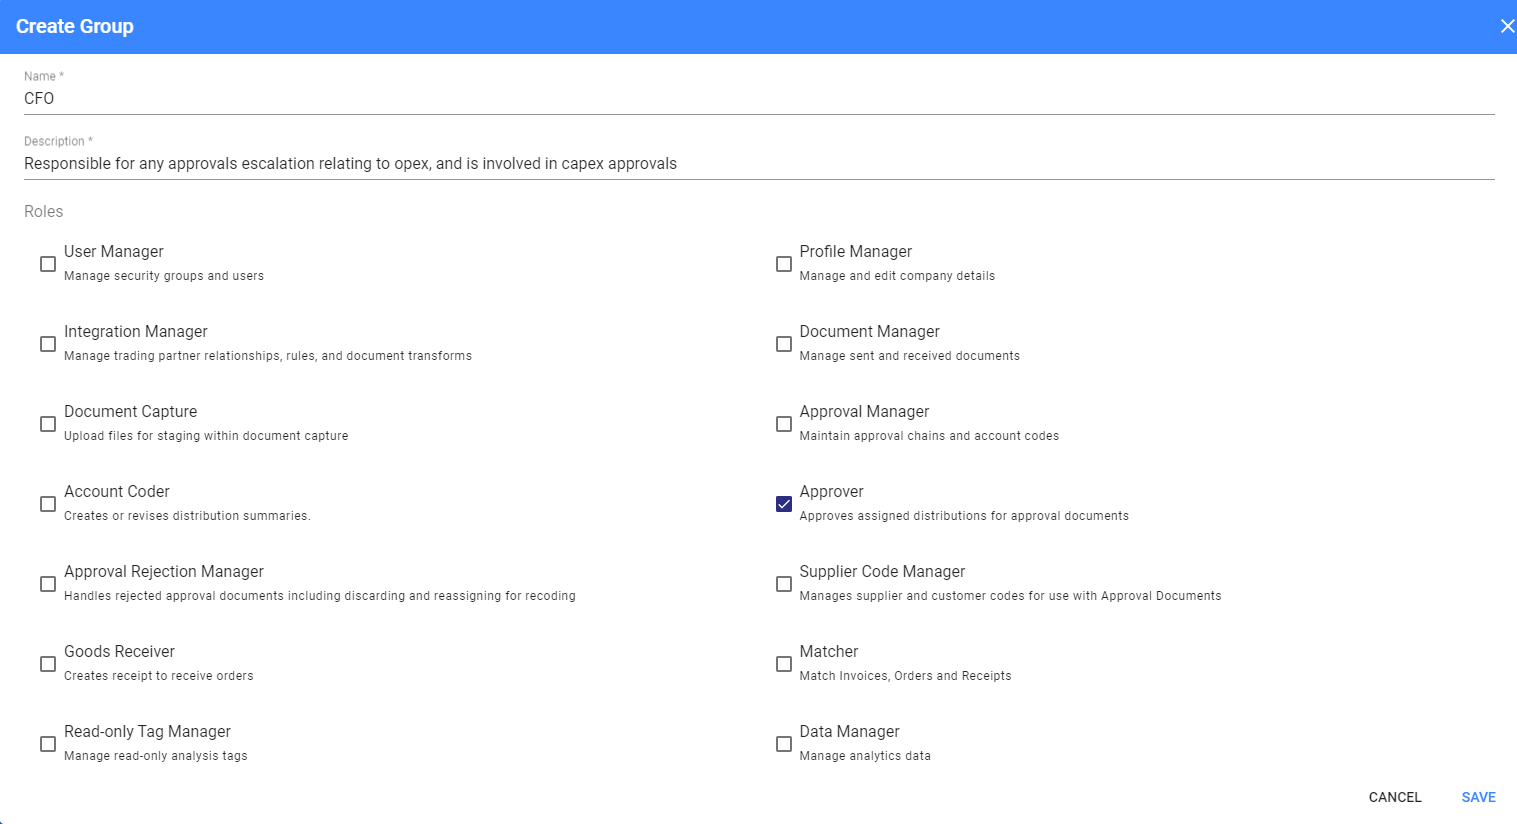Click the Description text field
Viewport: 1517px width, 824px height.
pyautogui.click(x=758, y=163)
